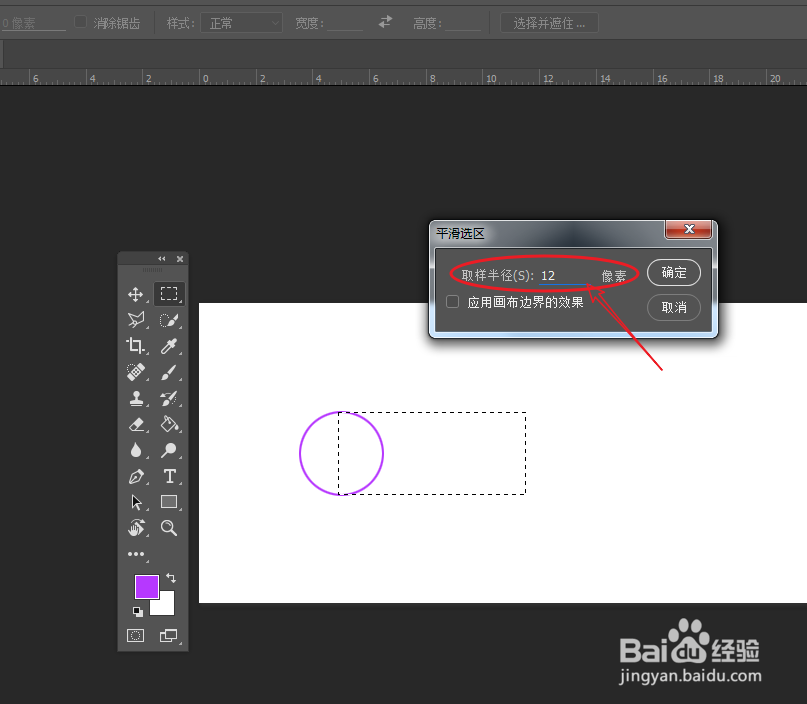
Task: Open the white background color picker
Action: point(166,607)
